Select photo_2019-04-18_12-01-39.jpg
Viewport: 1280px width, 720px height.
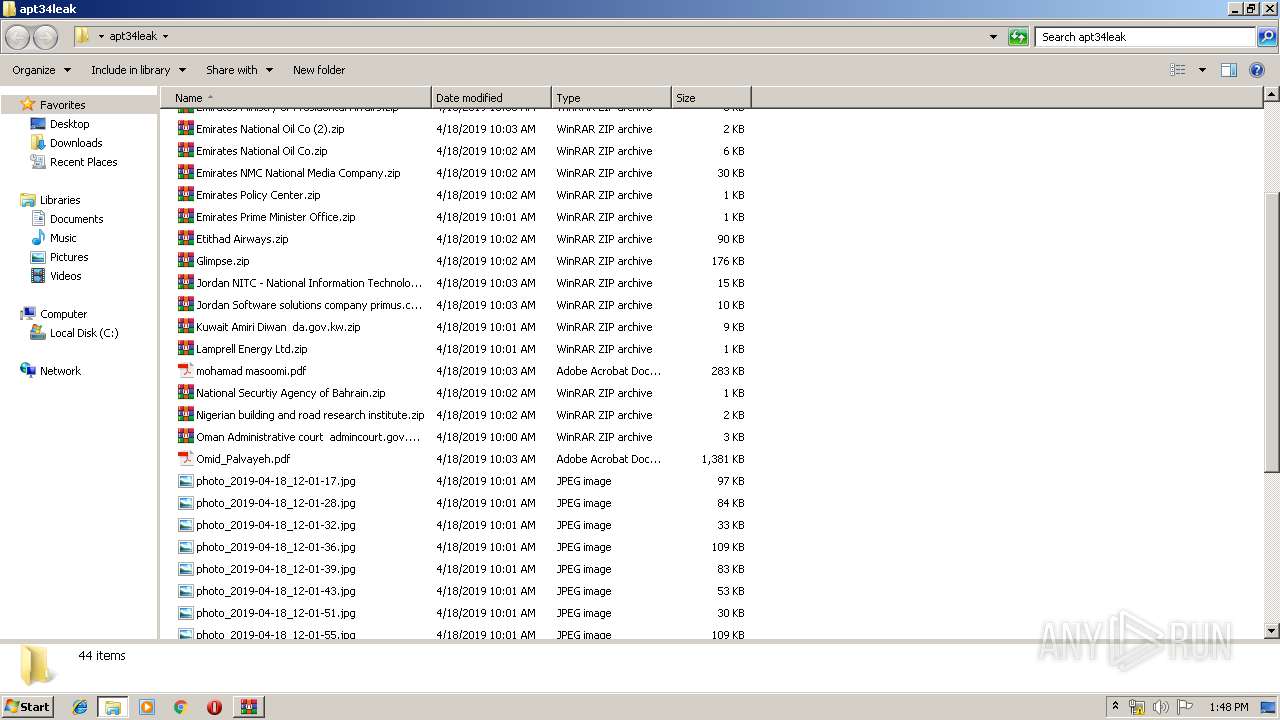(276, 569)
